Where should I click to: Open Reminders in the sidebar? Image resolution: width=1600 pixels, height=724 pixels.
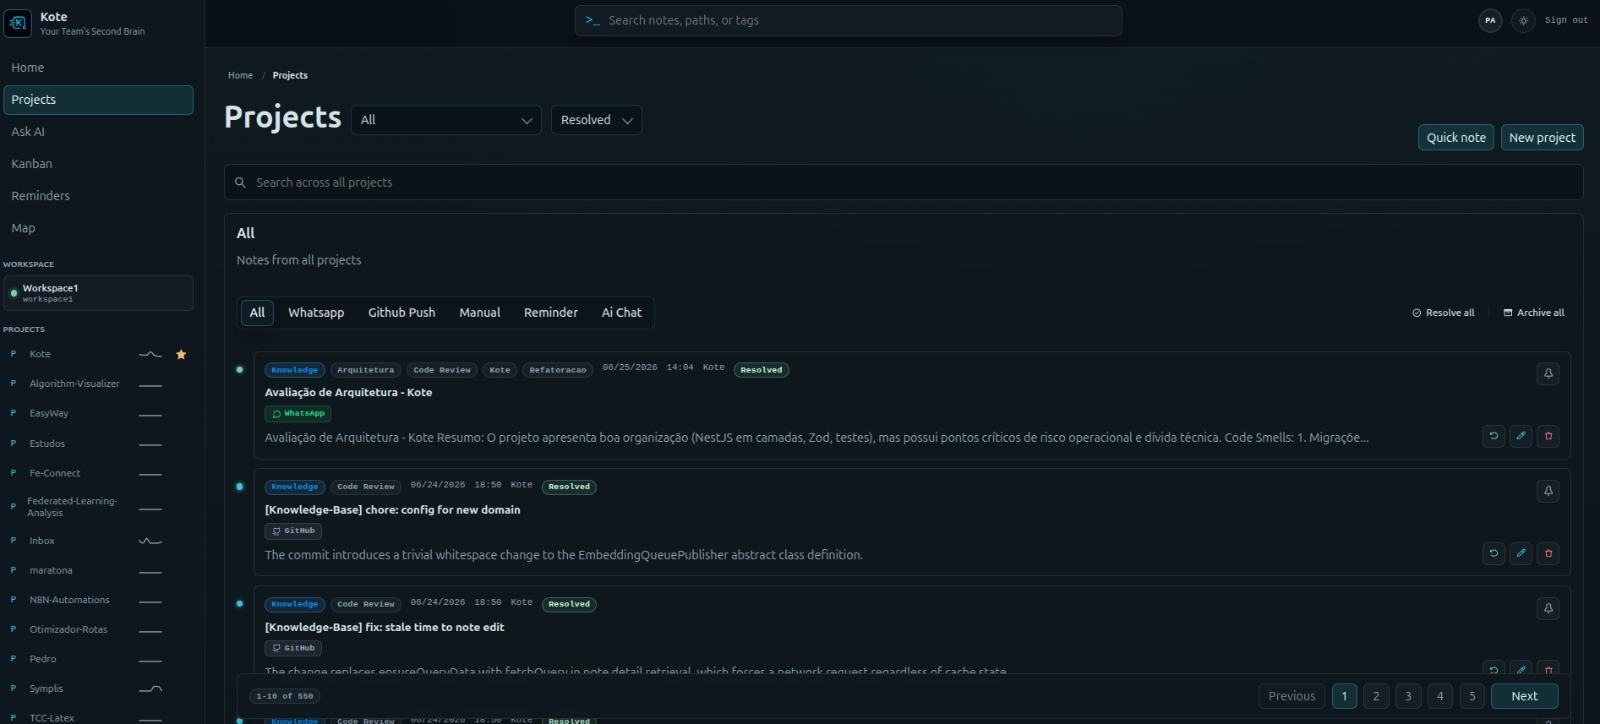pos(98,196)
